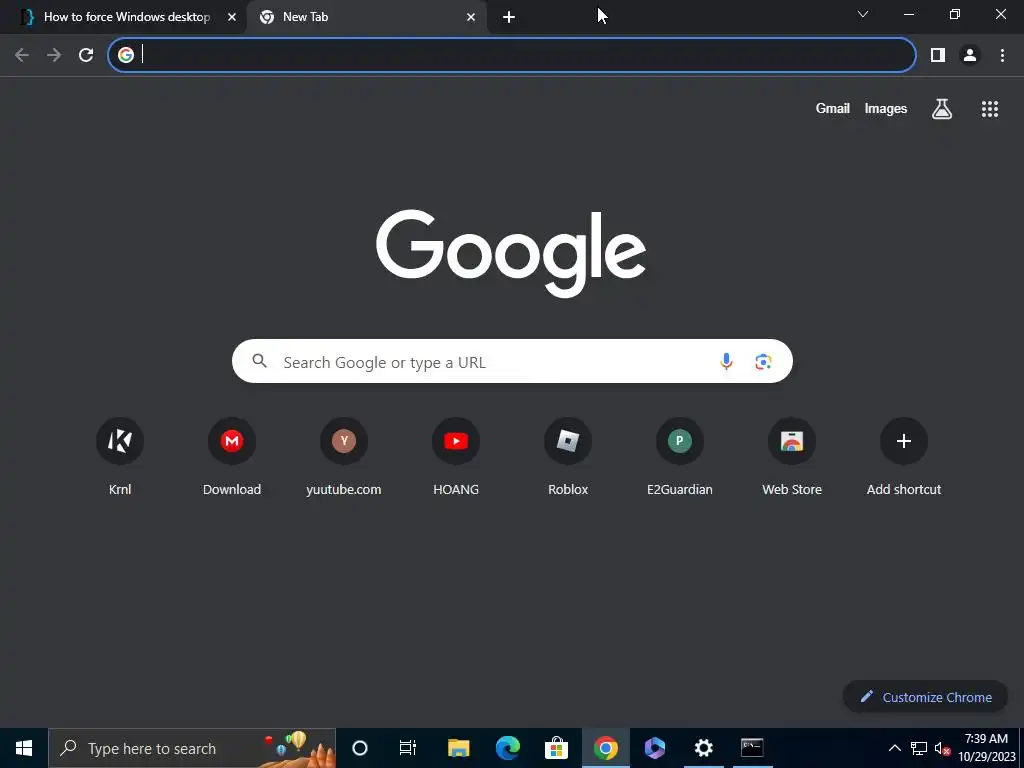
Task: Open Search Labs flask icon
Action: 942,108
